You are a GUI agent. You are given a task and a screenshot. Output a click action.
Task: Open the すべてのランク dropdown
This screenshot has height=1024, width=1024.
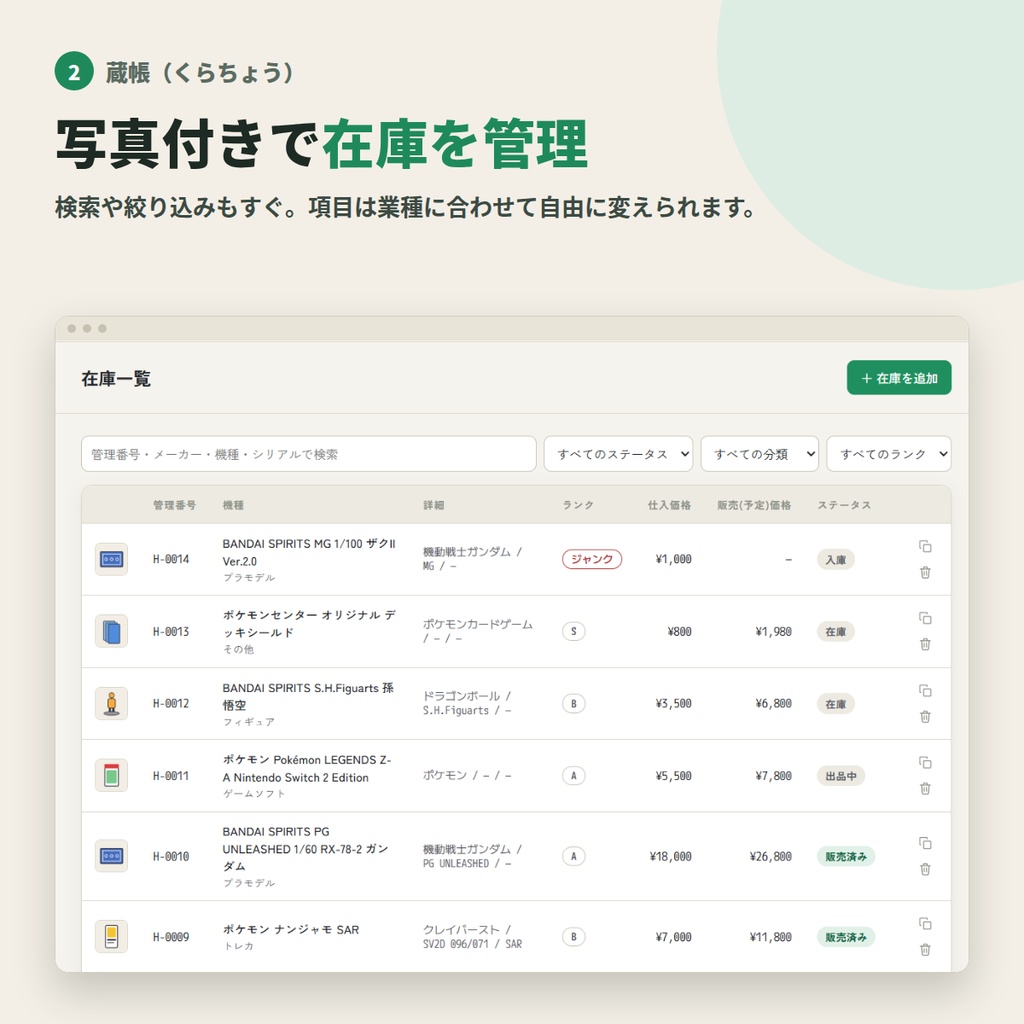pyautogui.click(x=888, y=454)
